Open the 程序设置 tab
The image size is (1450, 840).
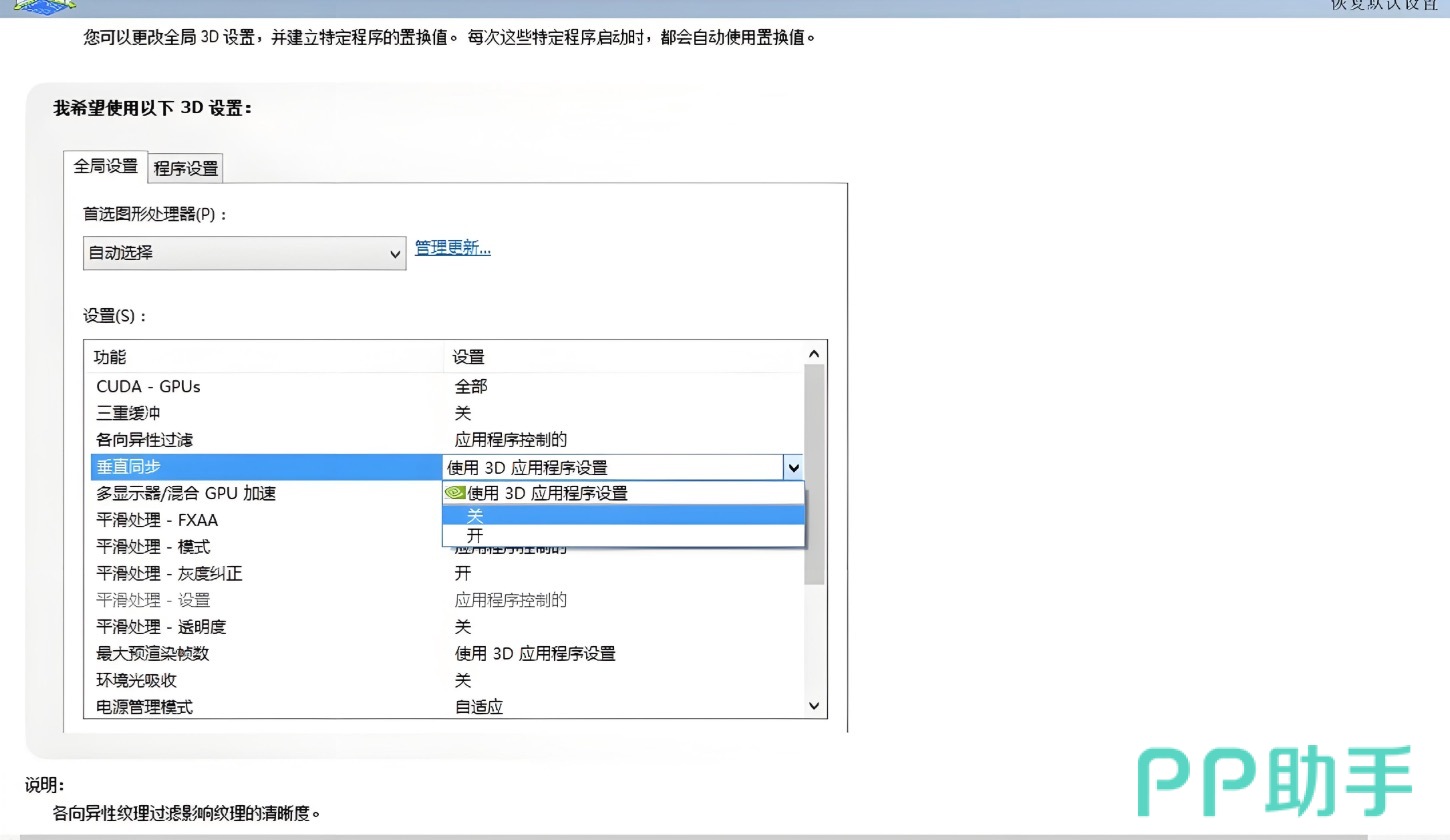pos(186,168)
